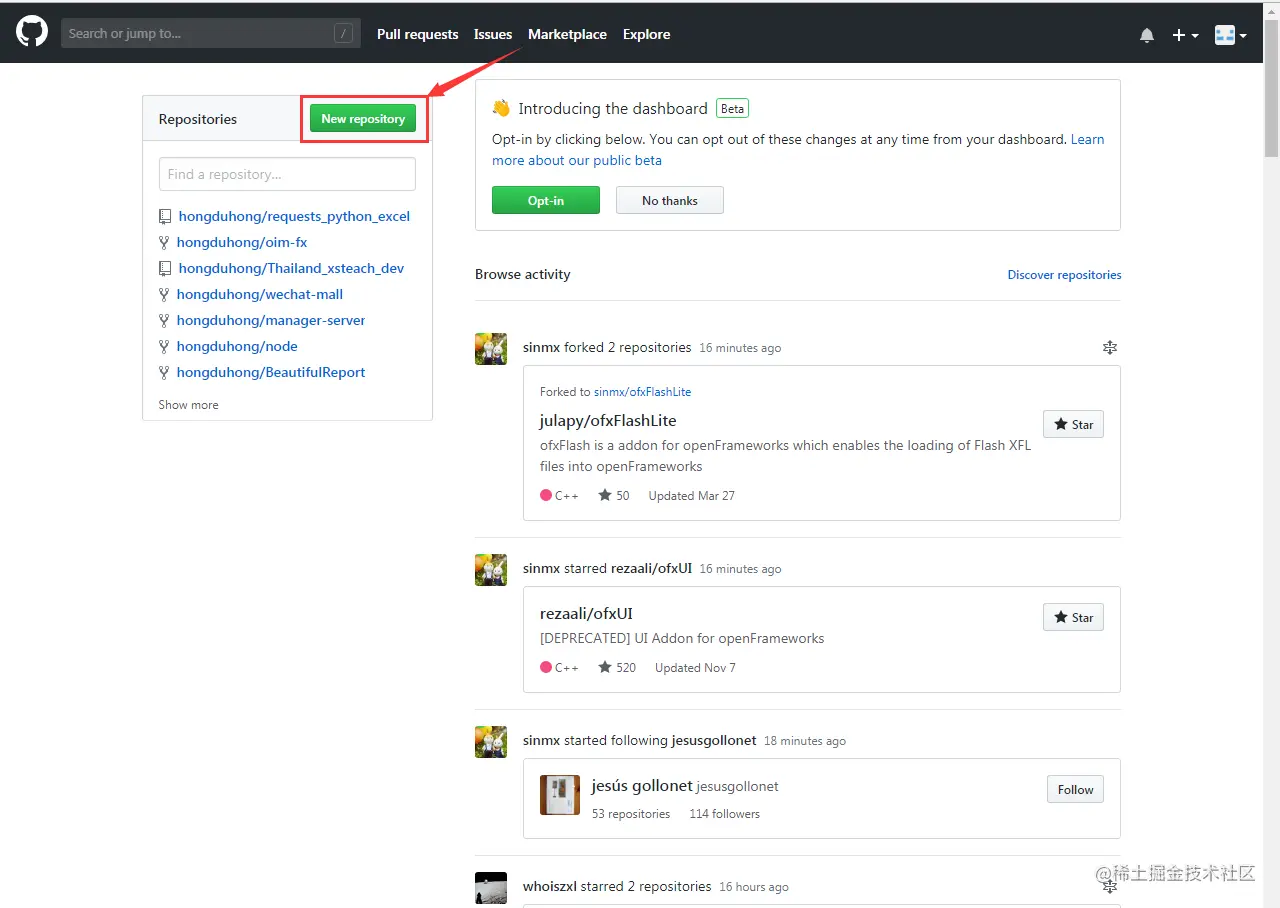Open whoiszxl profile link
Image resolution: width=1280 pixels, height=908 pixels.
[550, 887]
